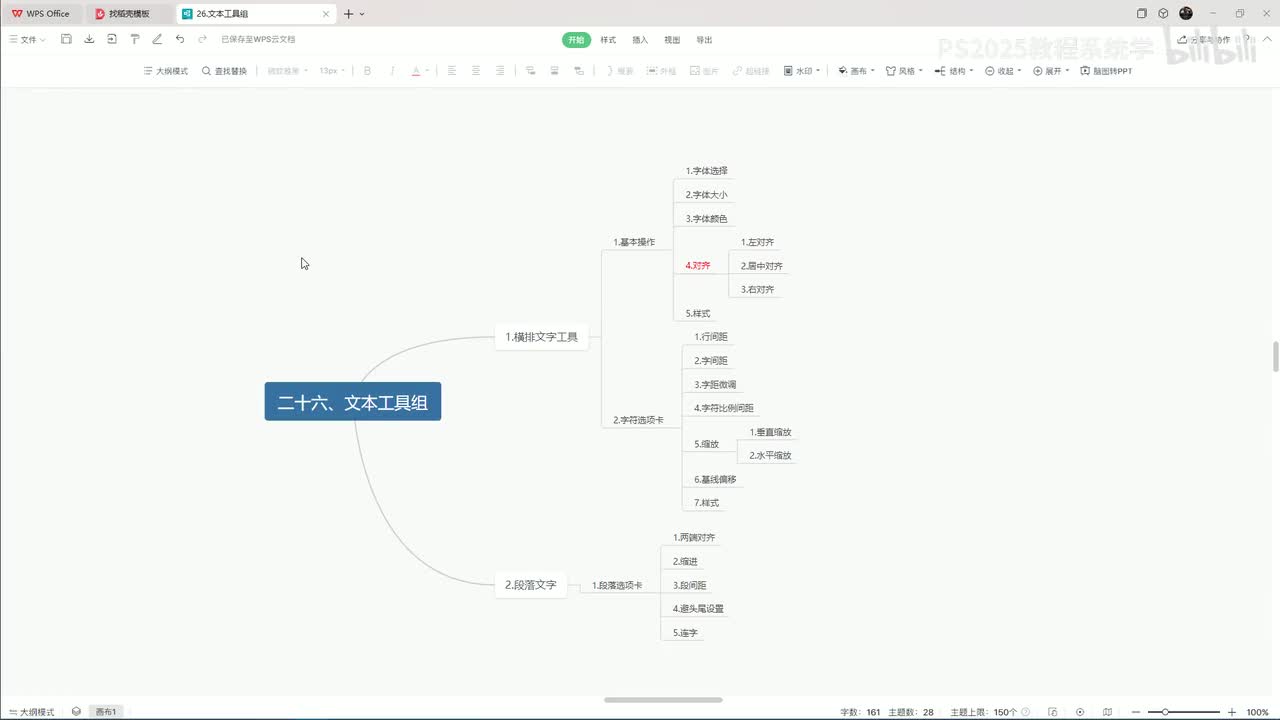The width and height of the screenshot is (1280, 720).
Task: Open the layers icon in status bar
Action: 76,712
